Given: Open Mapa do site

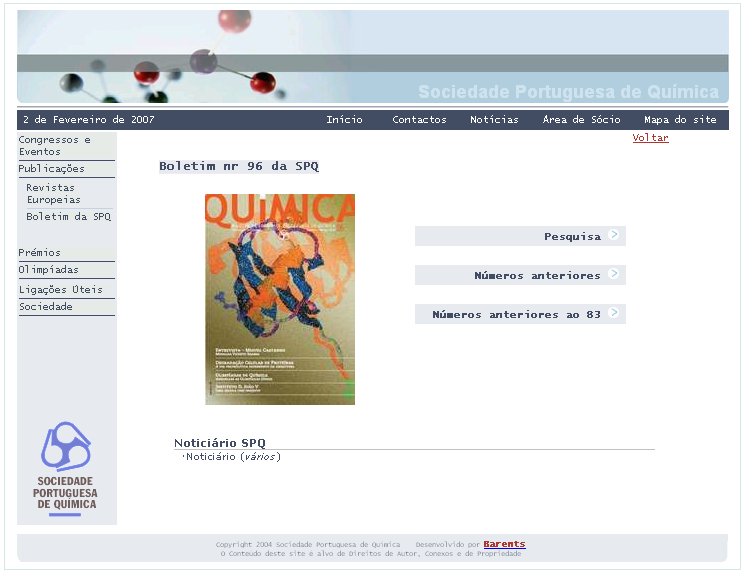Looking at the screenshot, I should tap(680, 120).
